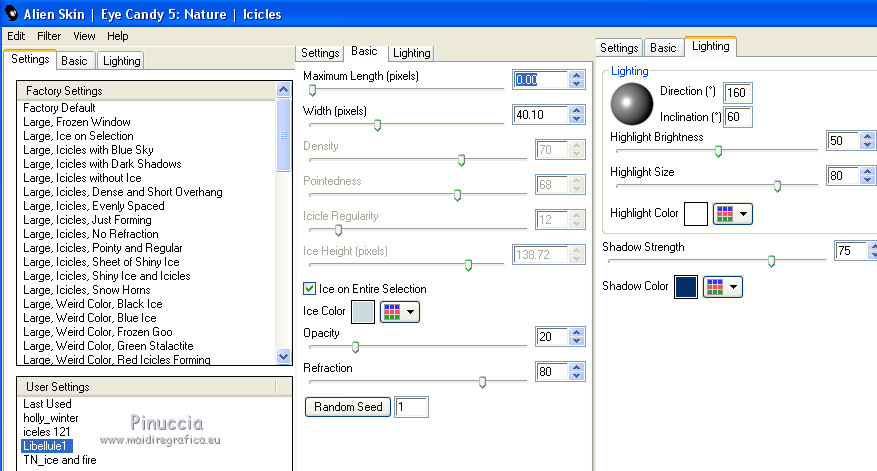This screenshot has width=877, height=471.
Task: Click the Highlight Brightness value field
Action: click(x=842, y=140)
